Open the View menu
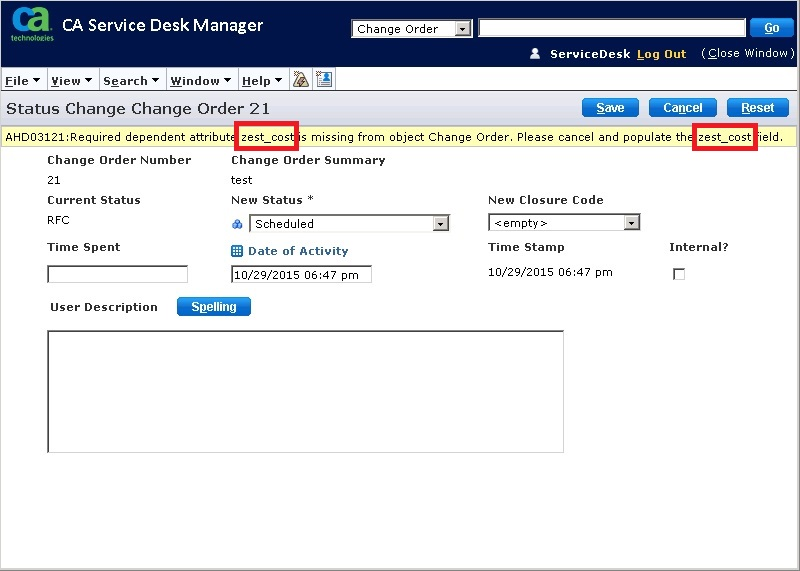This screenshot has height=571, width=800. click(x=71, y=81)
